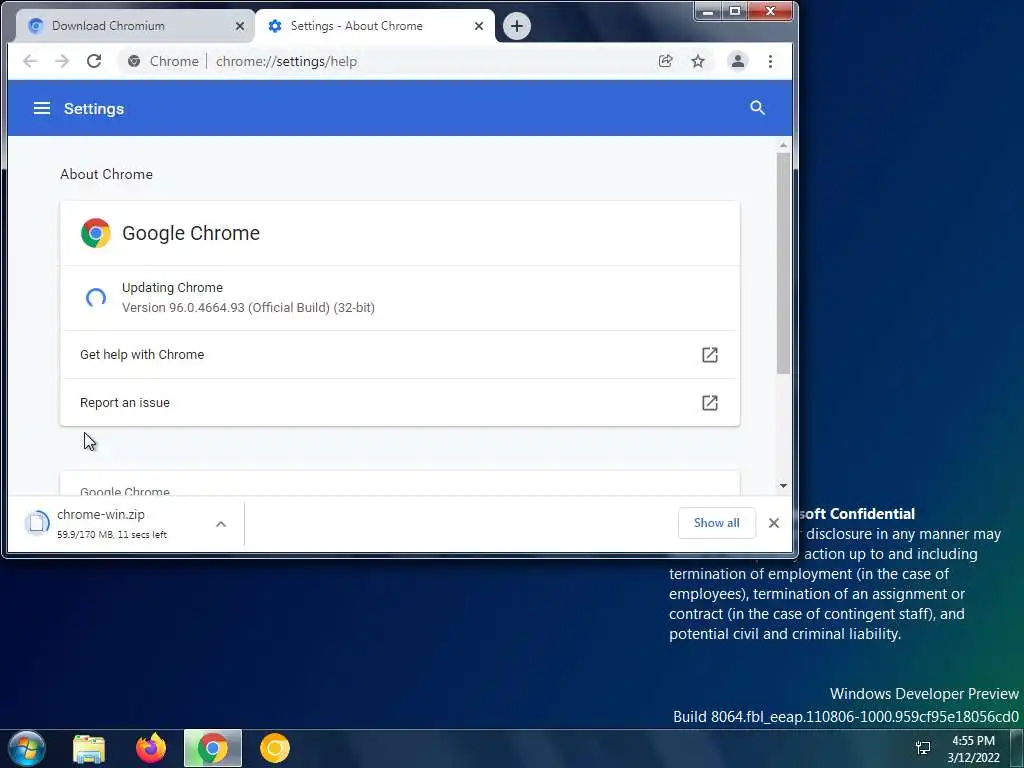Close the Settings - About Chrome tab

click(x=479, y=26)
